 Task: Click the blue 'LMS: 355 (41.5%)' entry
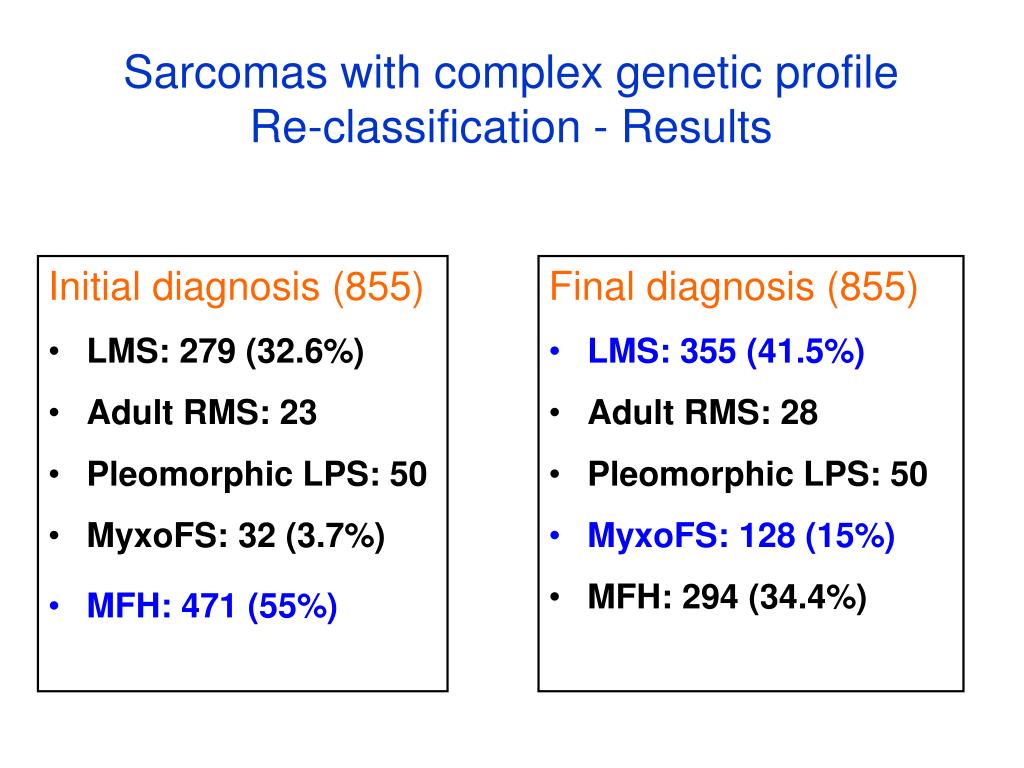coord(726,352)
